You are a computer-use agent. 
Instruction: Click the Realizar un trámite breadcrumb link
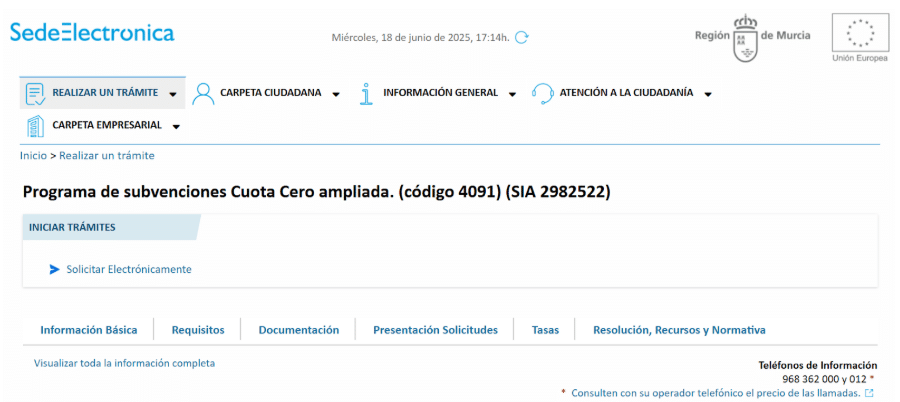[x=107, y=156]
